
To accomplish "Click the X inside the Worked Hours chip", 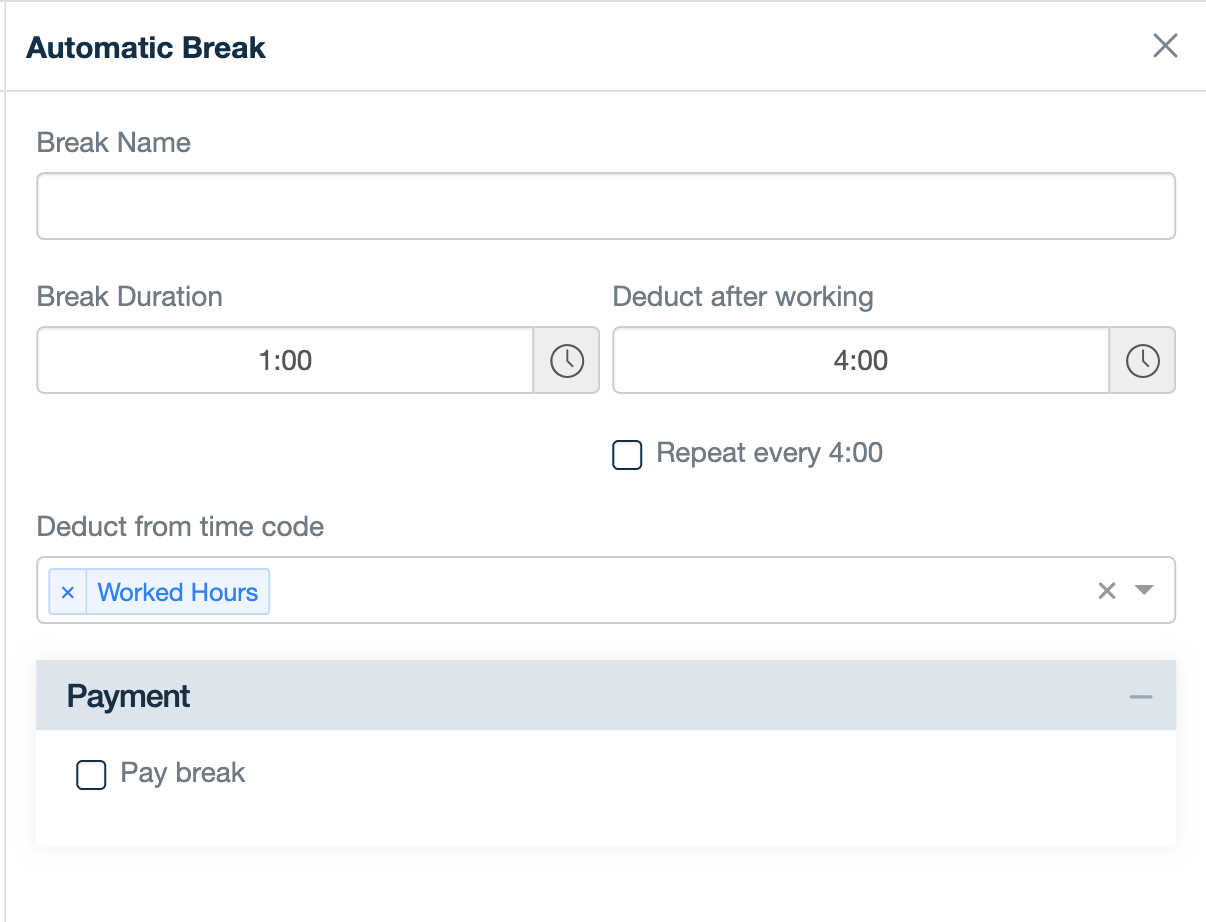I will [66, 592].
